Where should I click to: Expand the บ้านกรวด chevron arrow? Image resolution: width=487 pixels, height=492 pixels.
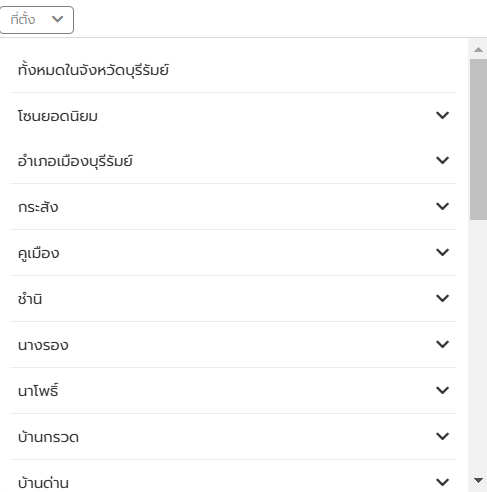point(442,436)
